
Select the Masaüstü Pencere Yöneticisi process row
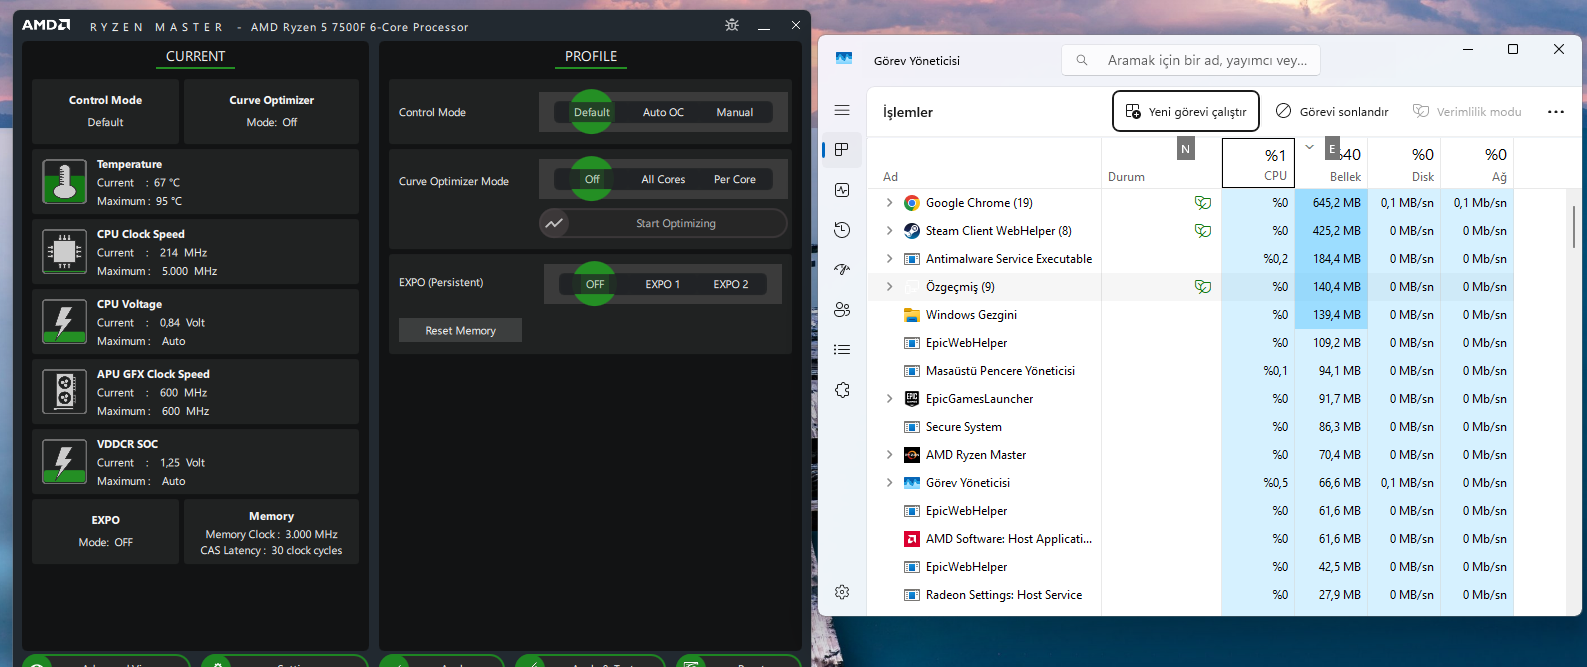1190,371
